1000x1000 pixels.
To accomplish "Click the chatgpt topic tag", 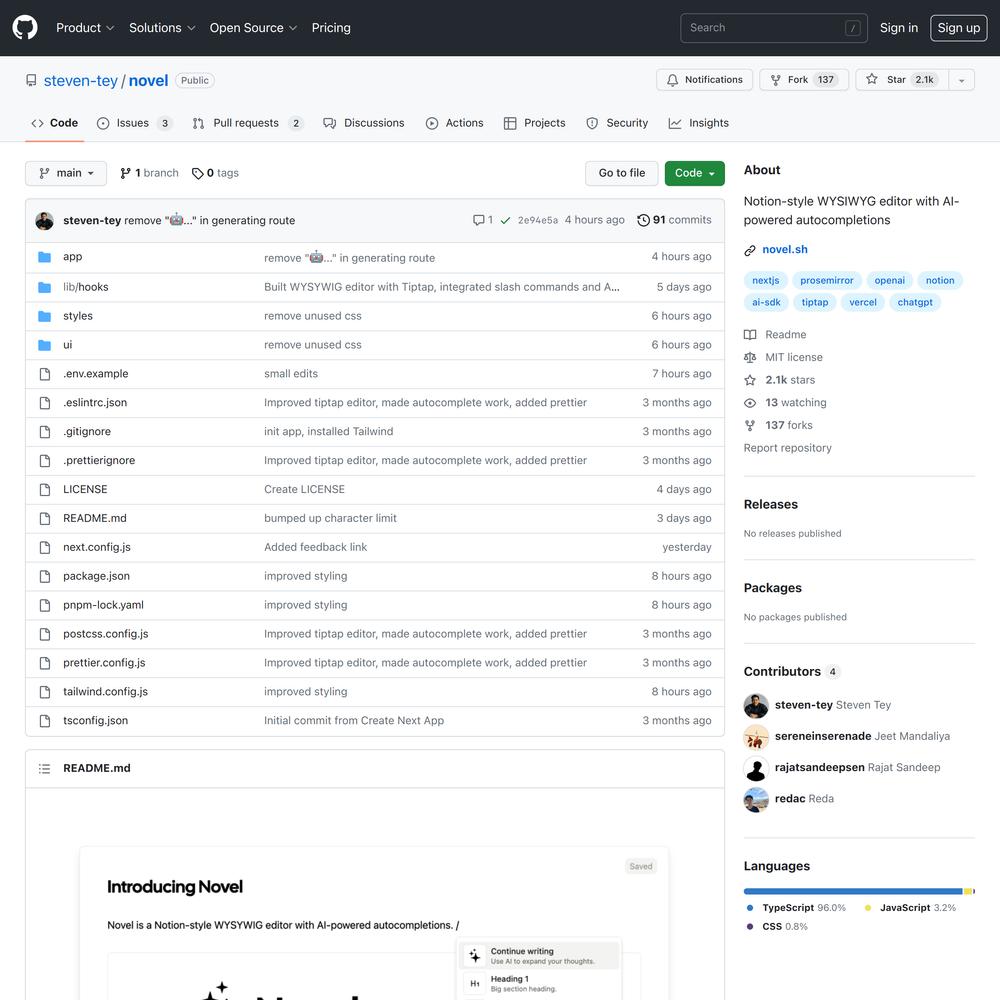I will pyautogui.click(x=915, y=302).
